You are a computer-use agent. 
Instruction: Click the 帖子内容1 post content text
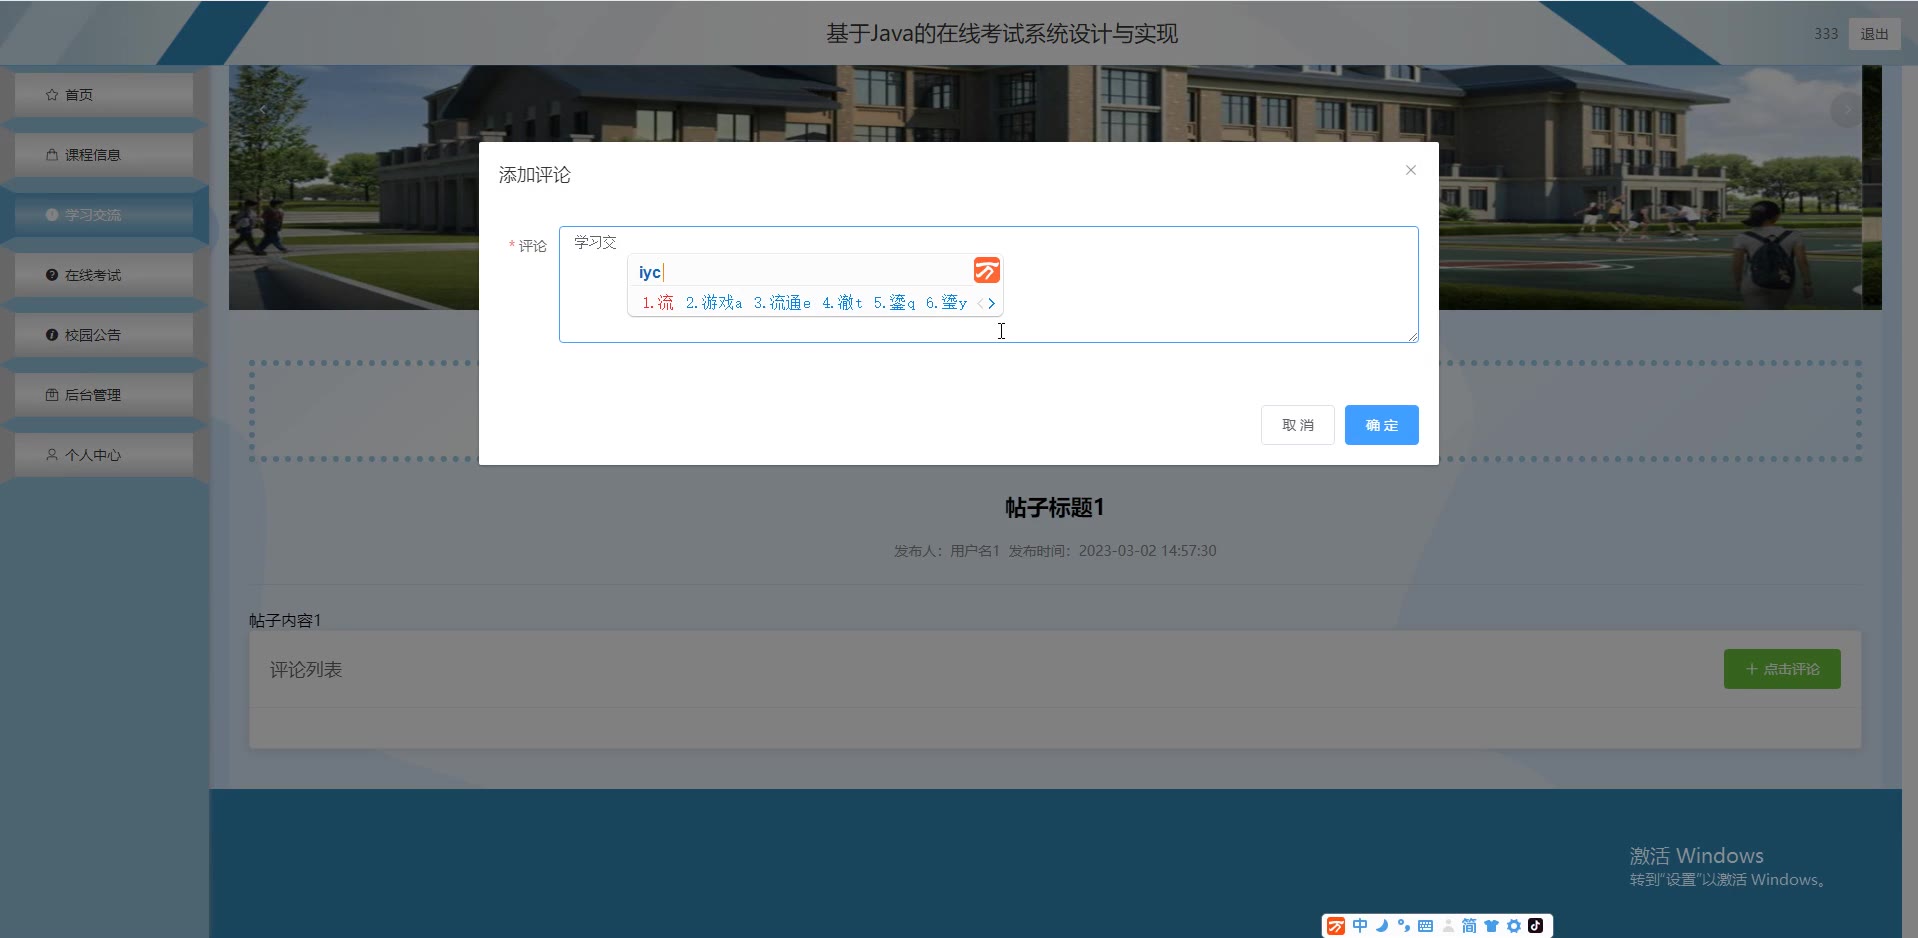[x=285, y=621]
